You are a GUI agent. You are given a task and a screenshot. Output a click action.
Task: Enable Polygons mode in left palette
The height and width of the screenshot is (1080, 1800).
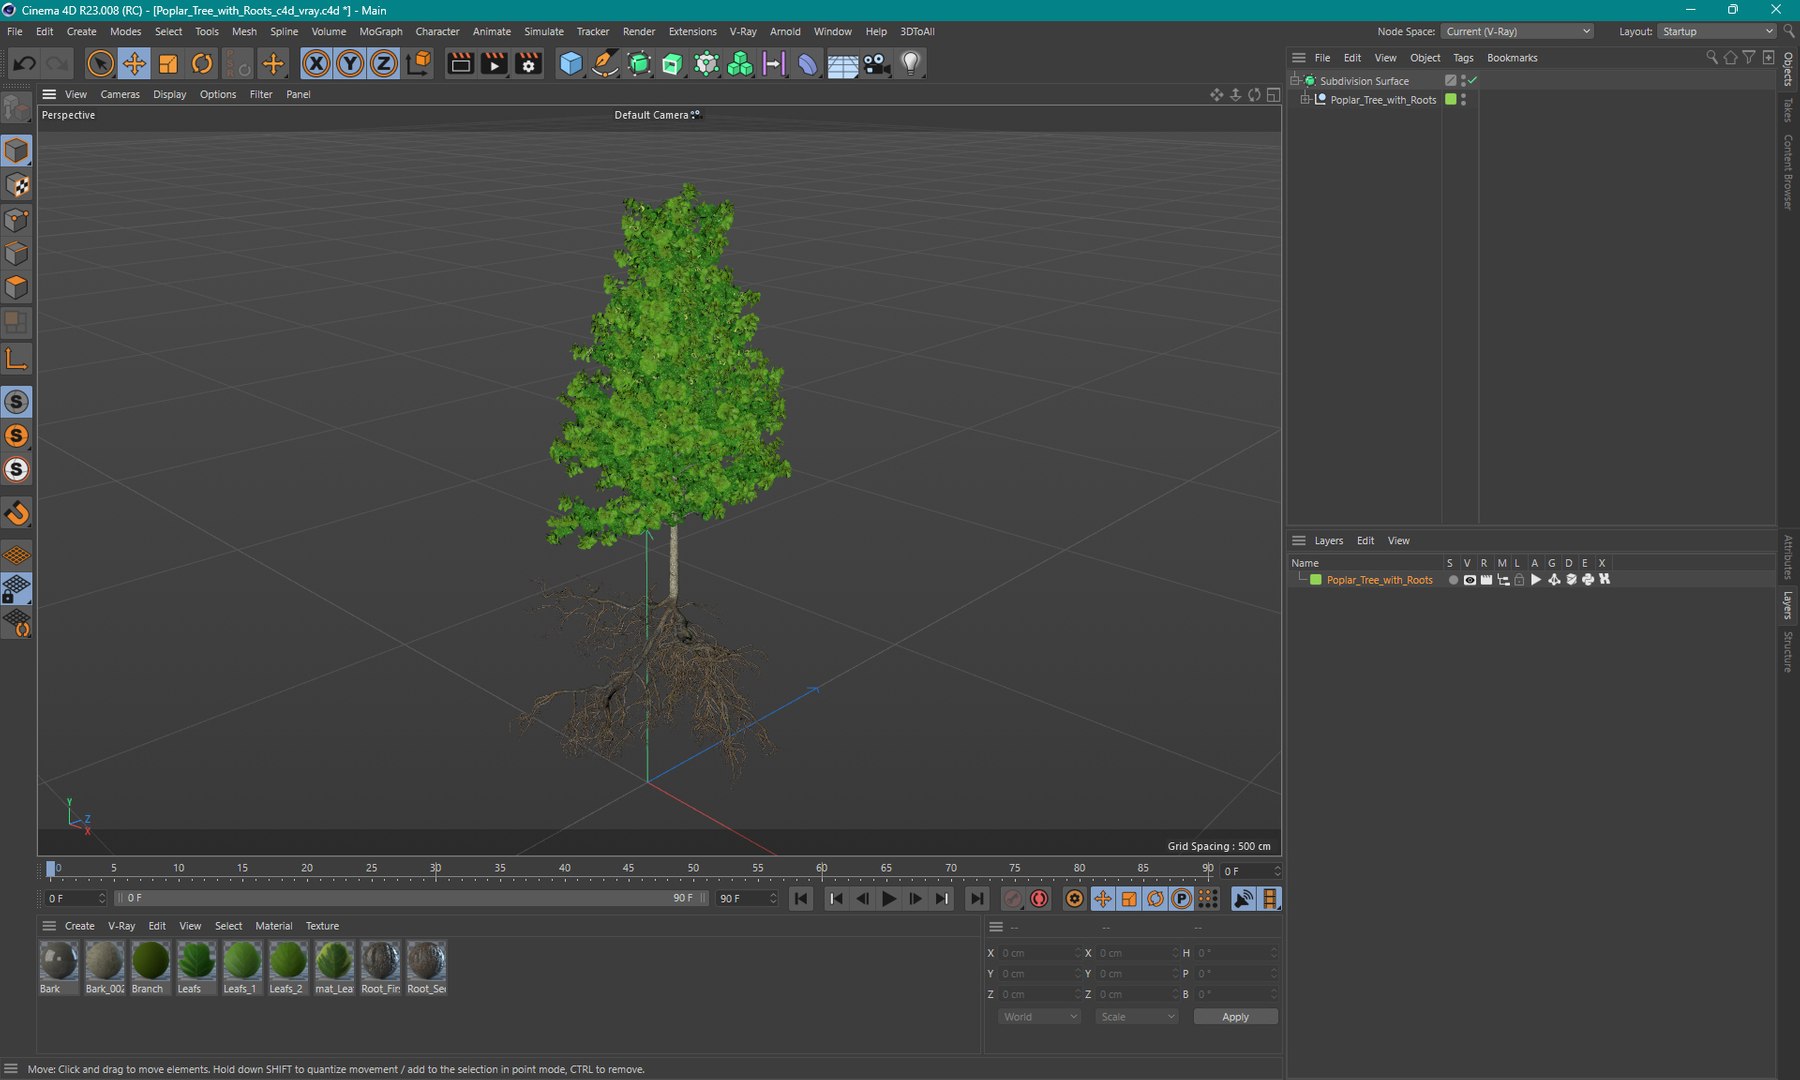point(16,288)
